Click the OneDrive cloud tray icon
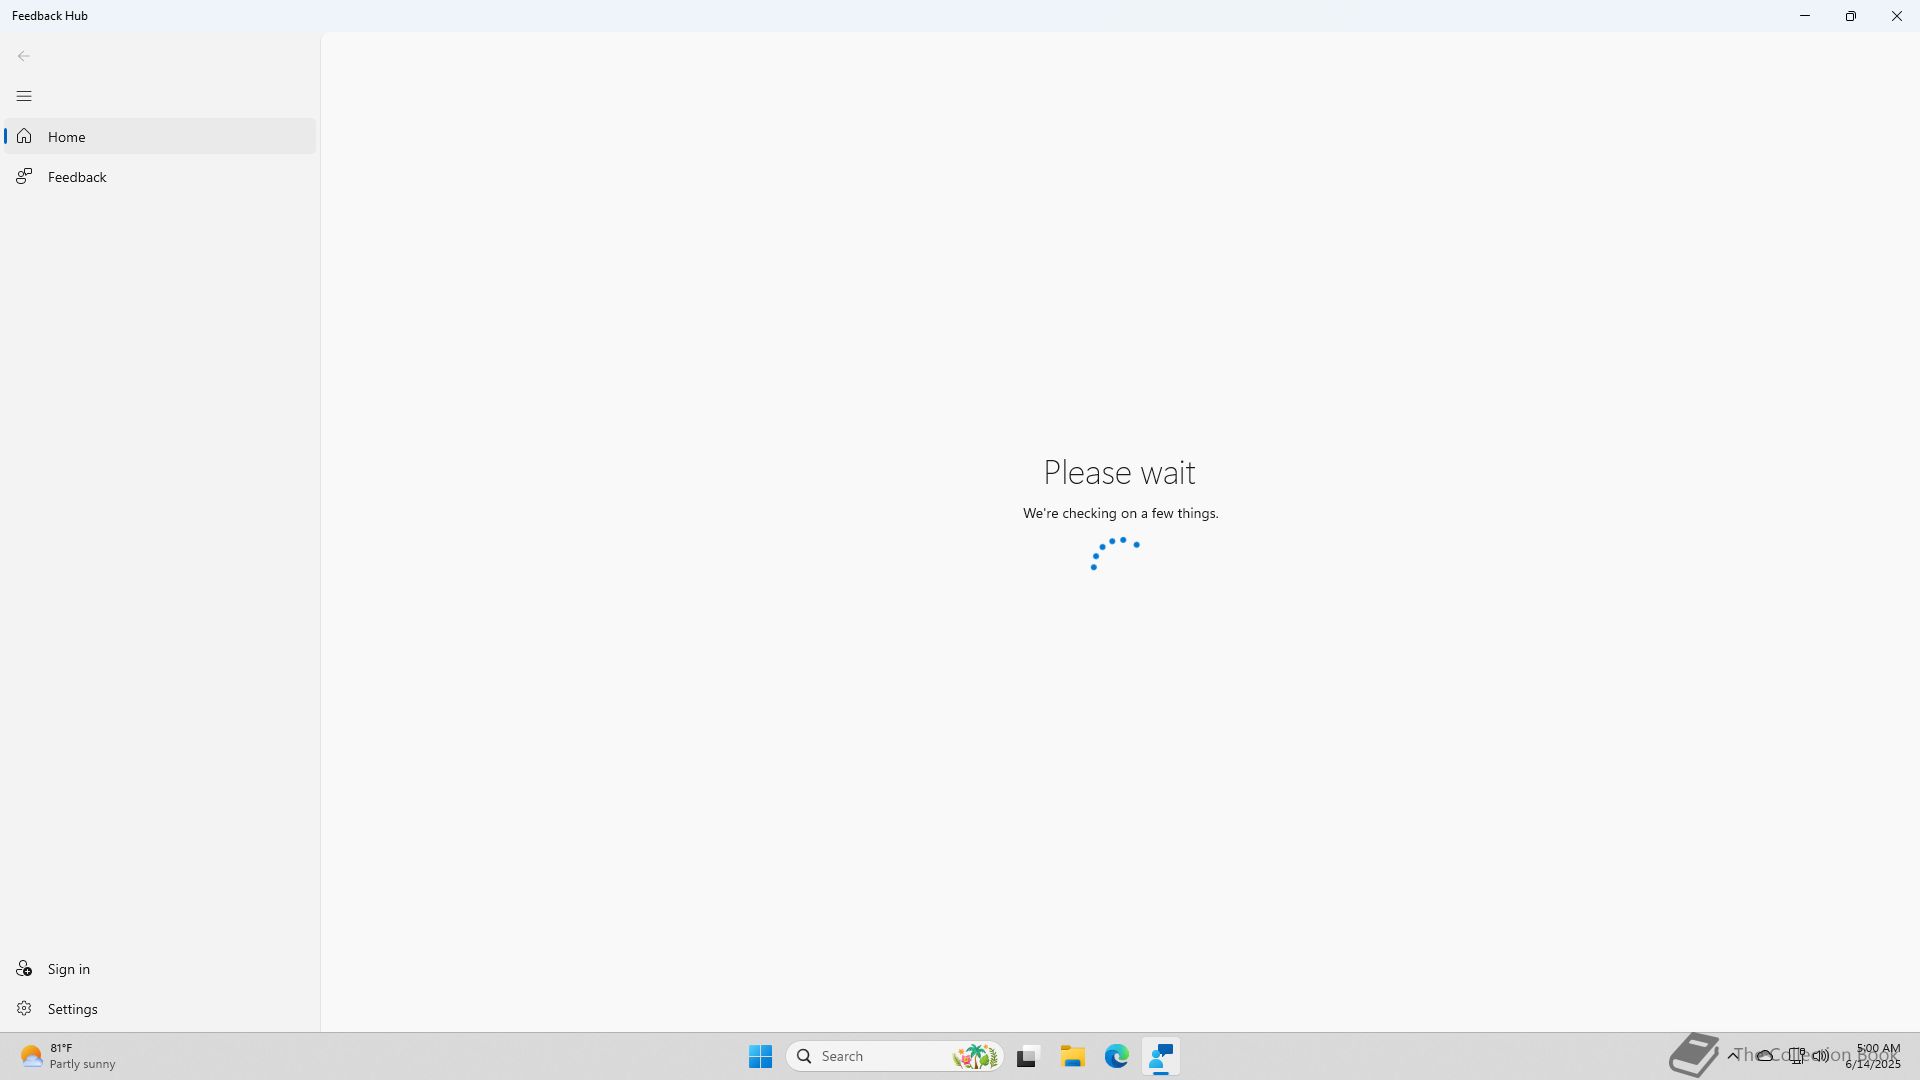 [x=1765, y=1056]
